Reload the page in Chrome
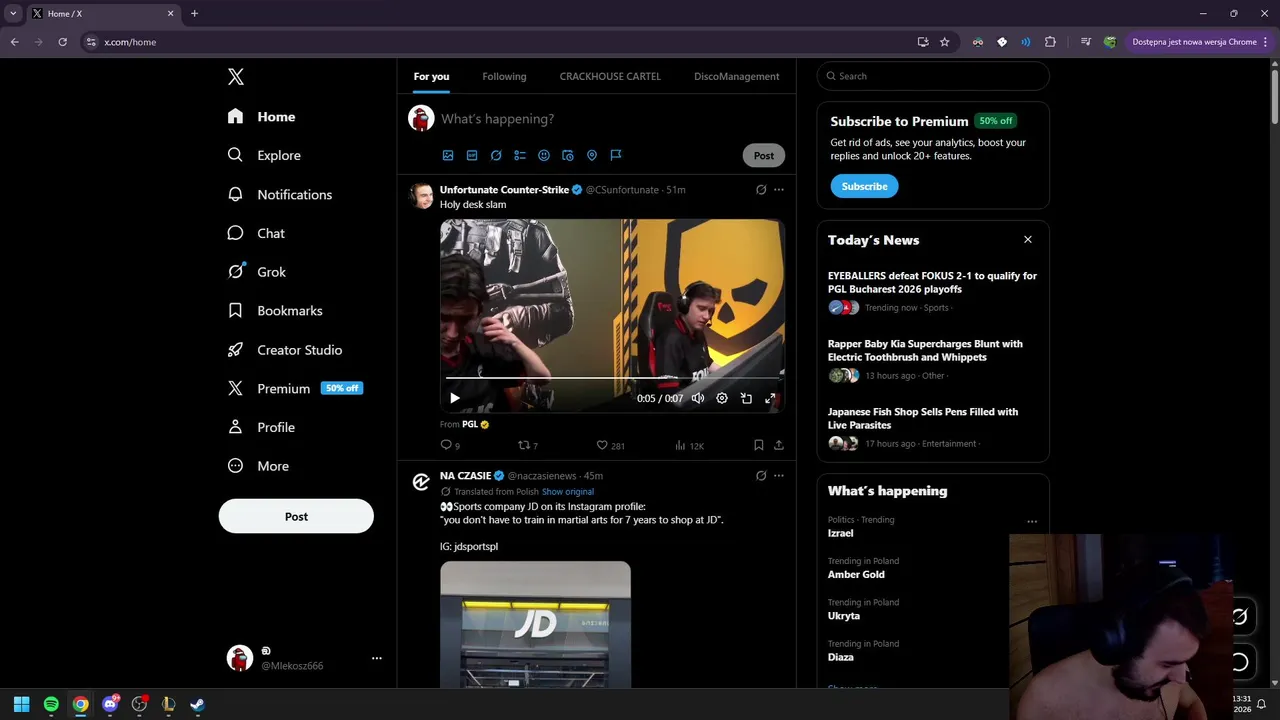Screen dimensions: 1280x720 (x=62, y=42)
